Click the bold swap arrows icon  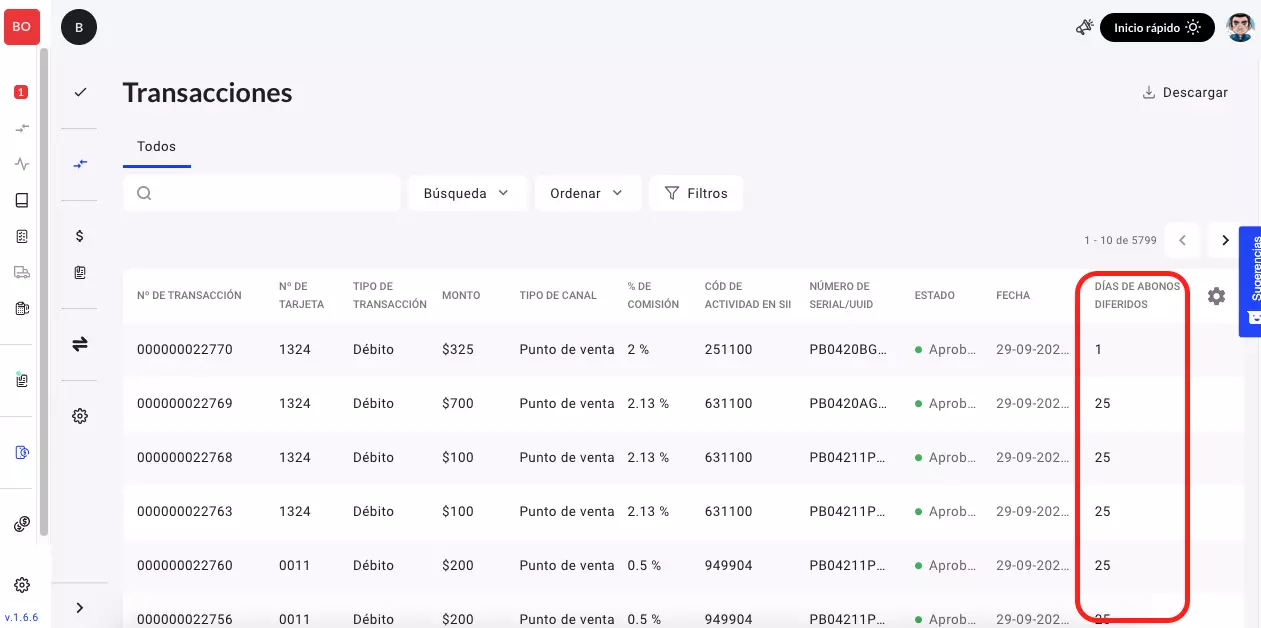click(x=80, y=344)
